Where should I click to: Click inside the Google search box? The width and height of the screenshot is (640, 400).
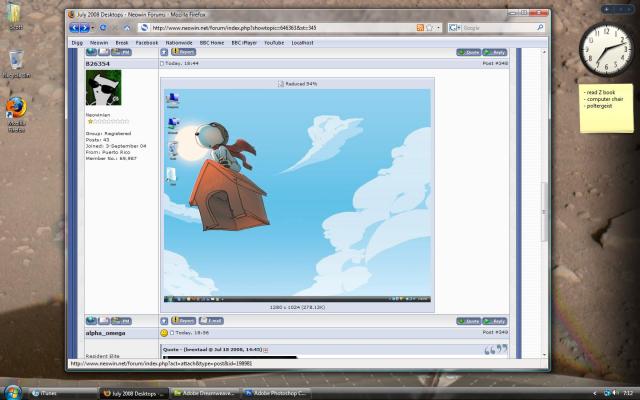[498, 28]
